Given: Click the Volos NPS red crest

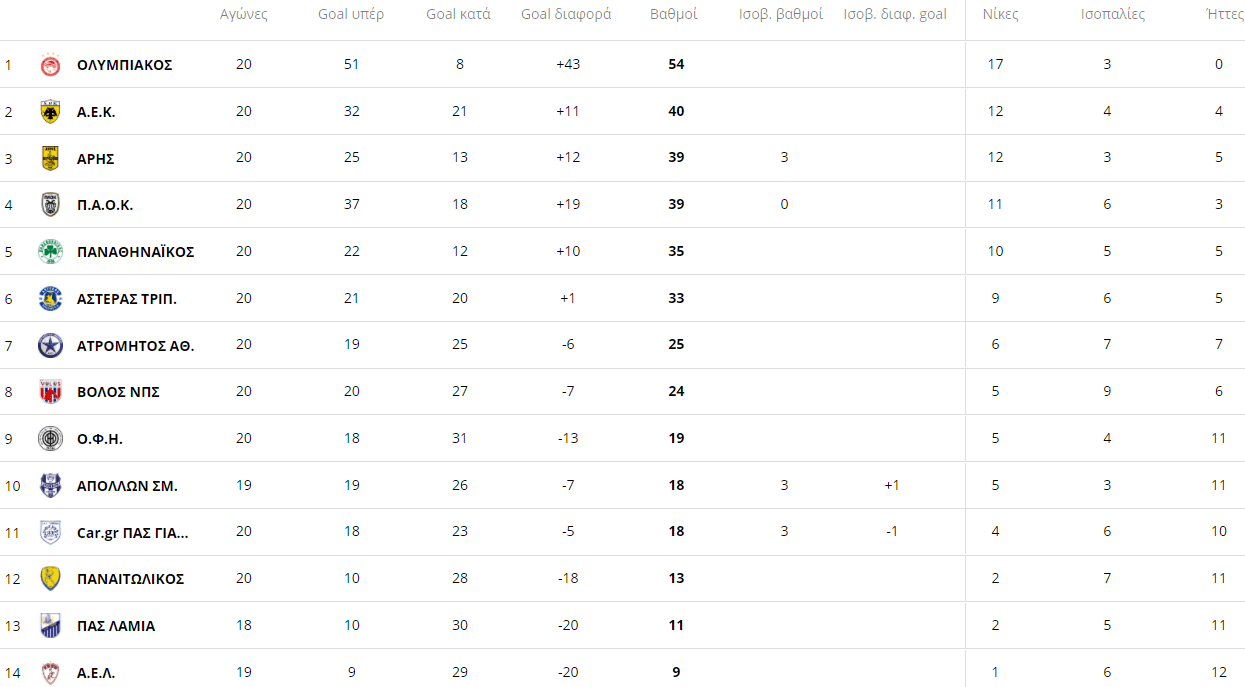Looking at the screenshot, I should pos(50,392).
